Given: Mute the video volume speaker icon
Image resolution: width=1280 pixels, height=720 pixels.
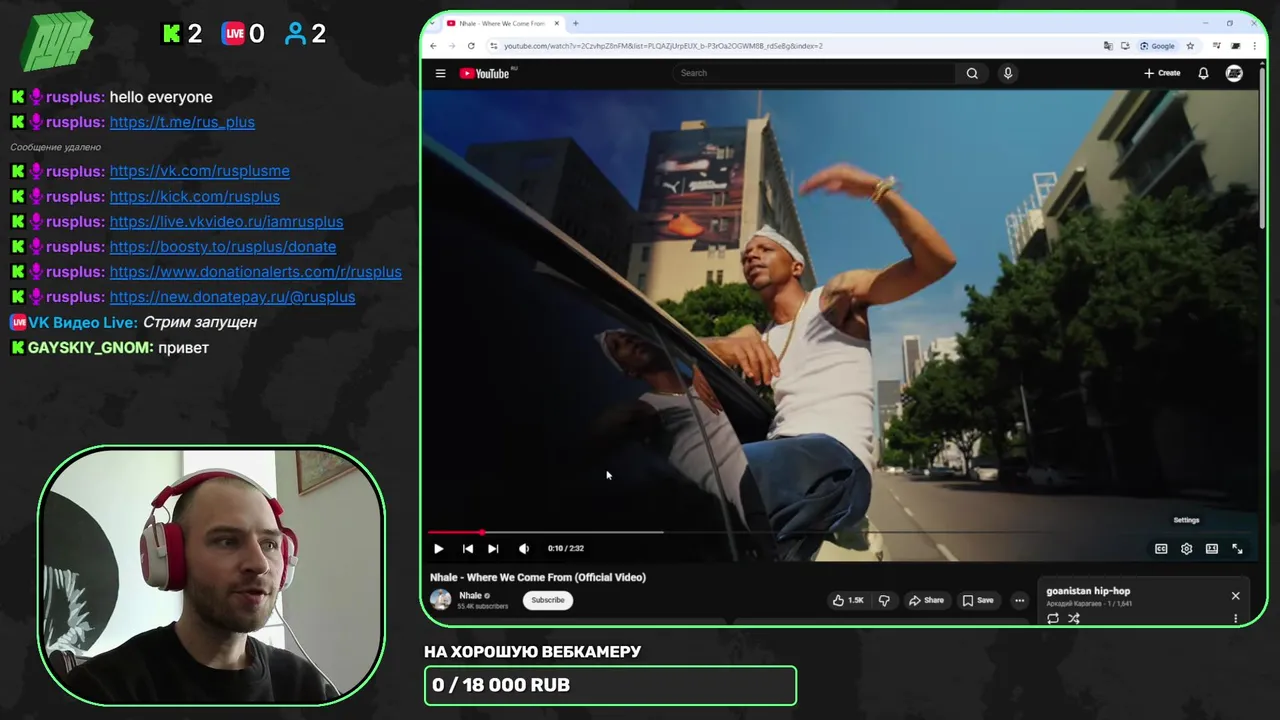Looking at the screenshot, I should coord(524,548).
